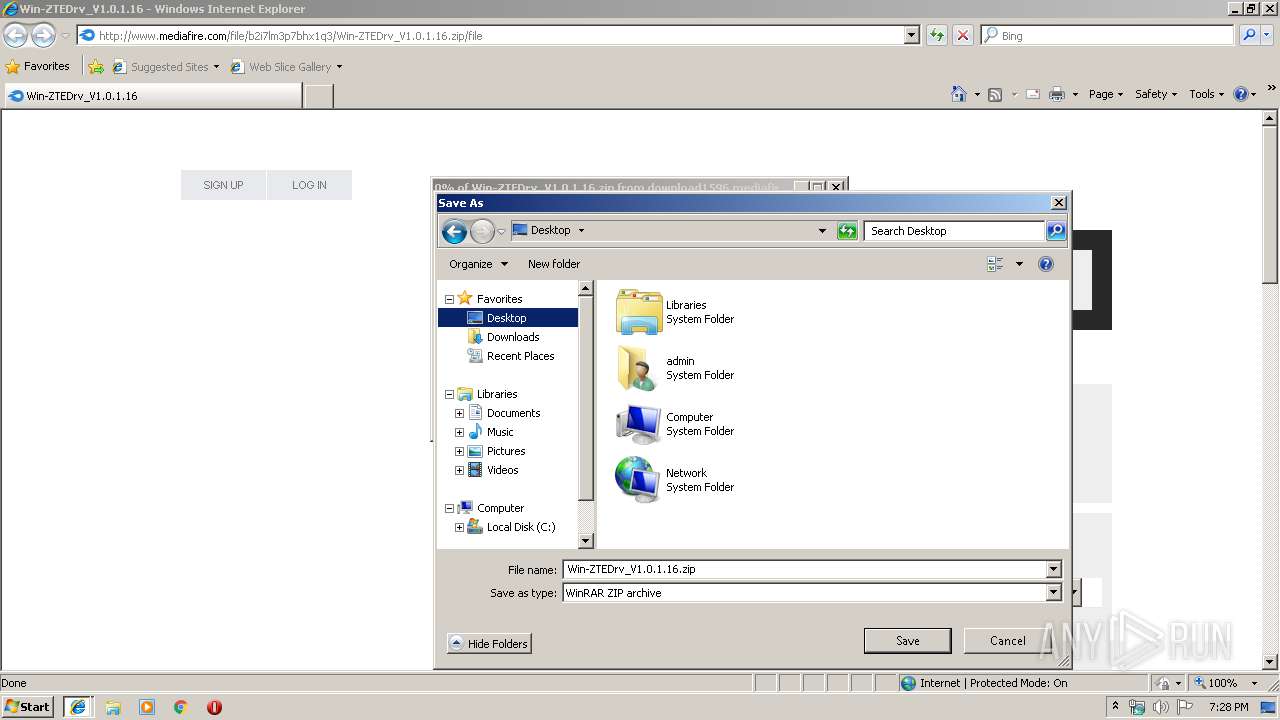Click search magnifier in Save As dialog
Screen dimensions: 1280x720
(x=1056, y=231)
